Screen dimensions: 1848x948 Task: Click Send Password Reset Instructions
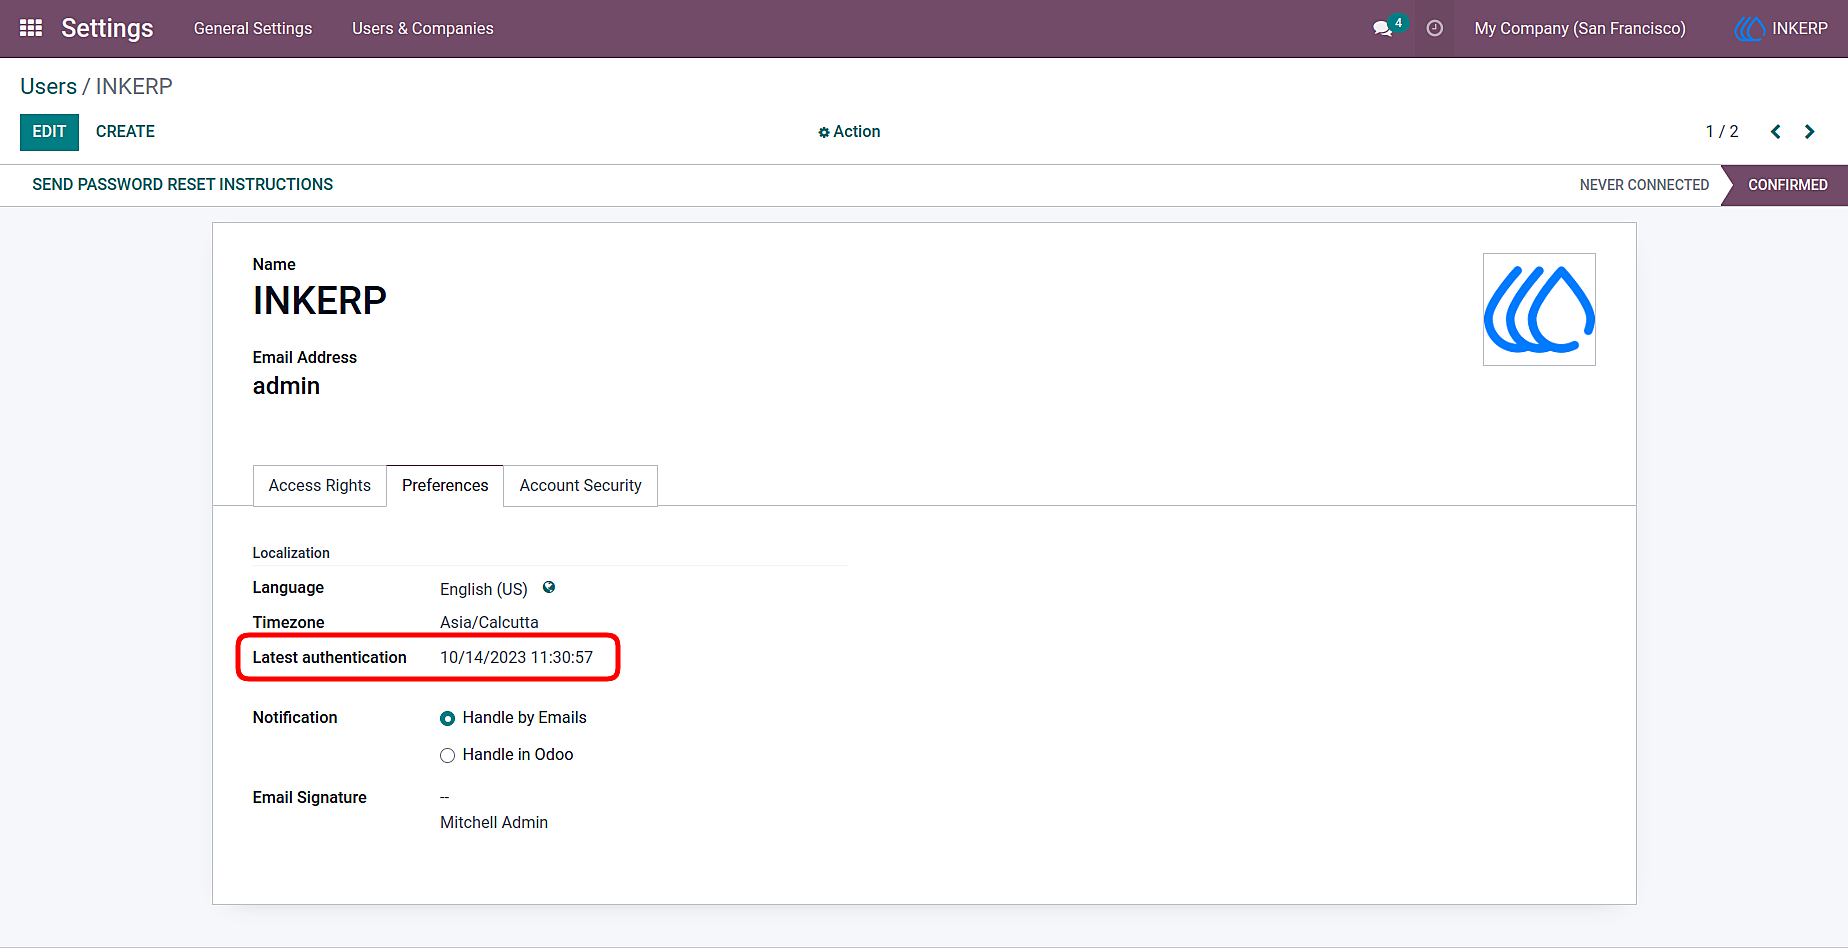tap(182, 185)
